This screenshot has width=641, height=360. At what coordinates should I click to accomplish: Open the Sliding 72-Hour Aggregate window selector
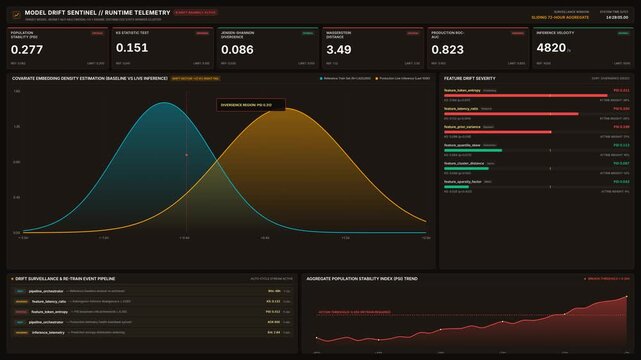560,18
